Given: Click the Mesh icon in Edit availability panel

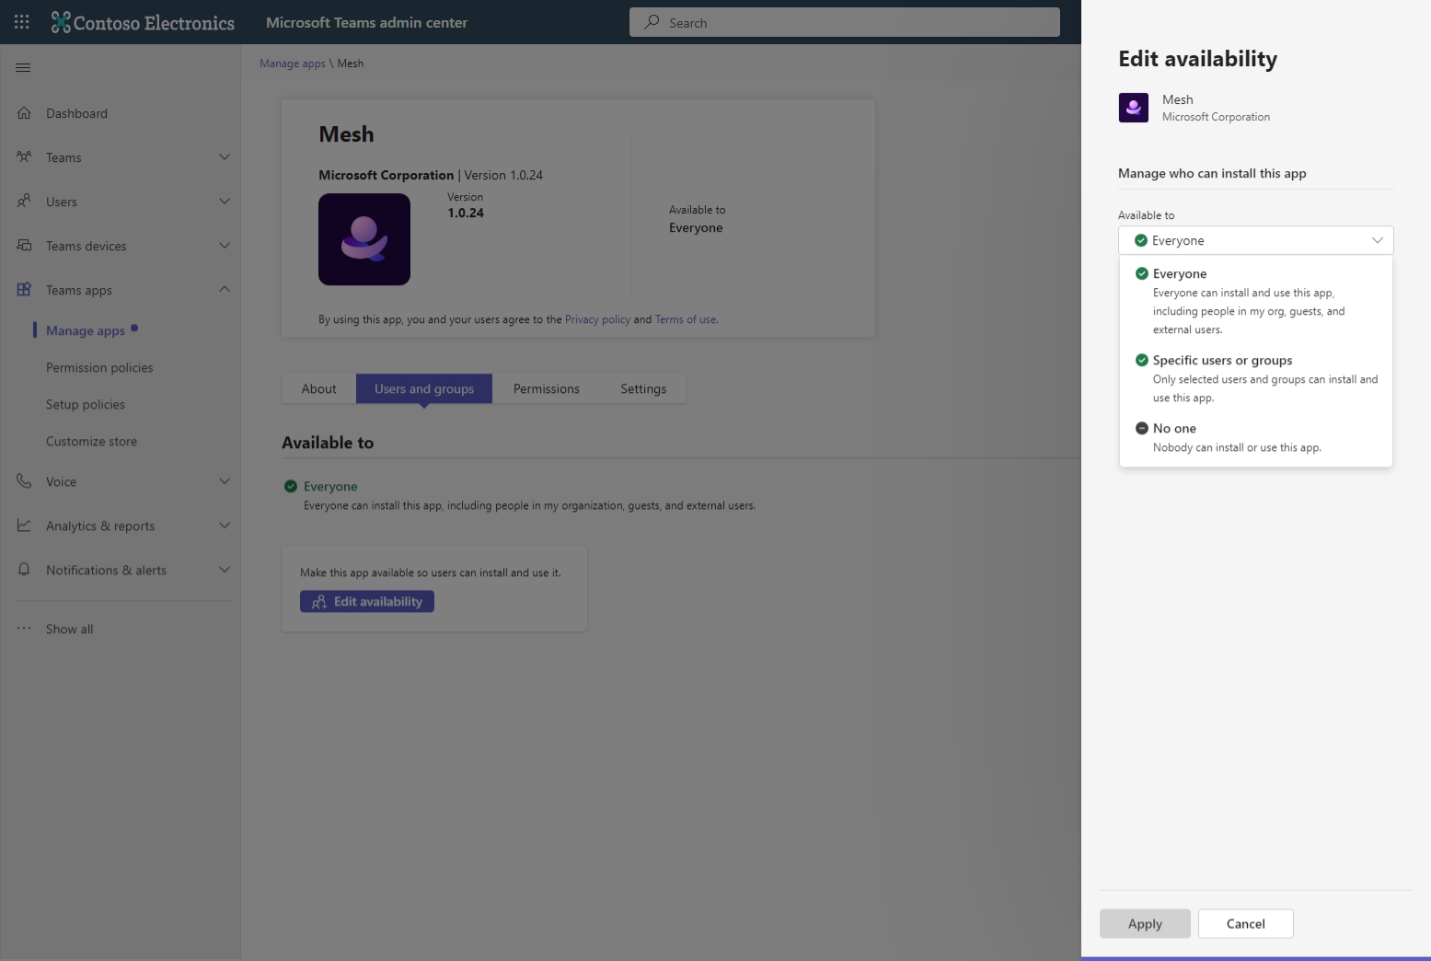Looking at the screenshot, I should point(1133,108).
